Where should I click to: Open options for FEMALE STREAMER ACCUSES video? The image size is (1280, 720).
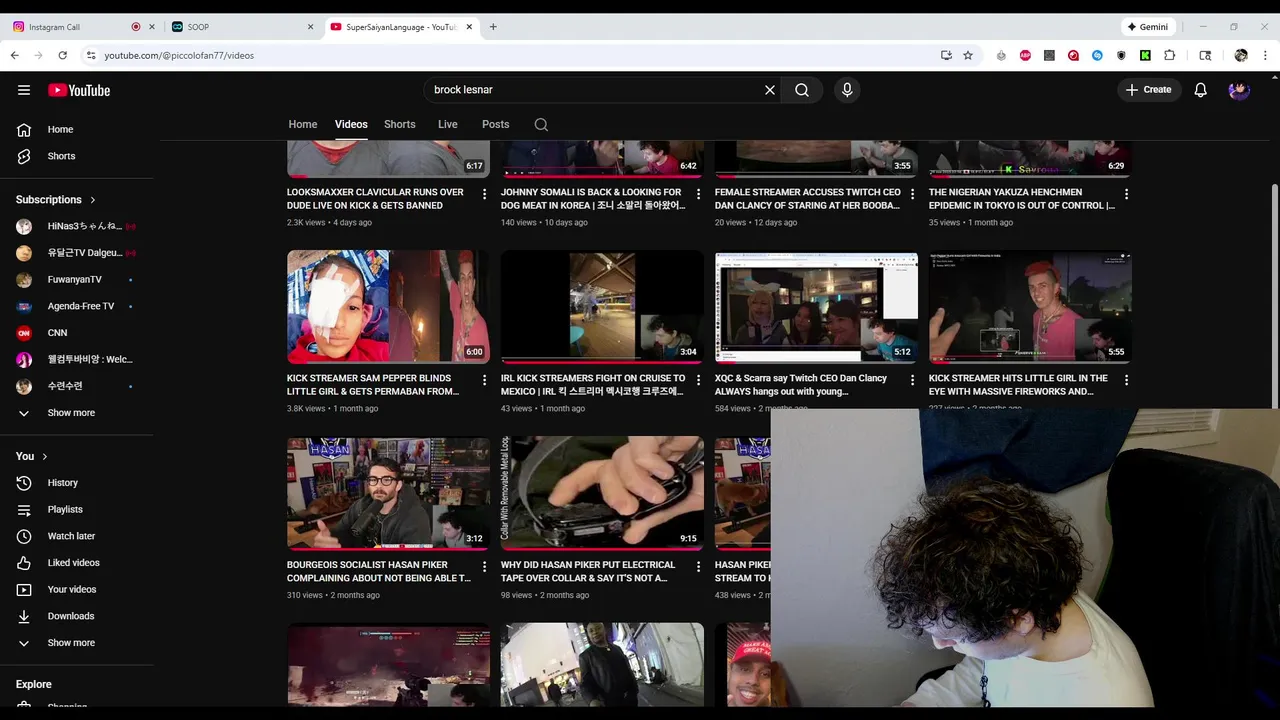click(912, 193)
